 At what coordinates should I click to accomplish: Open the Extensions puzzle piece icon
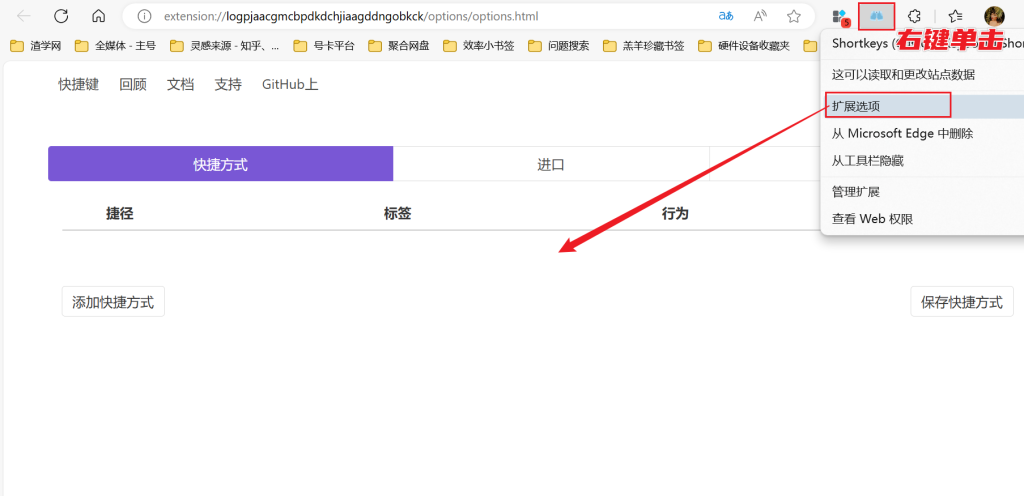coord(913,16)
